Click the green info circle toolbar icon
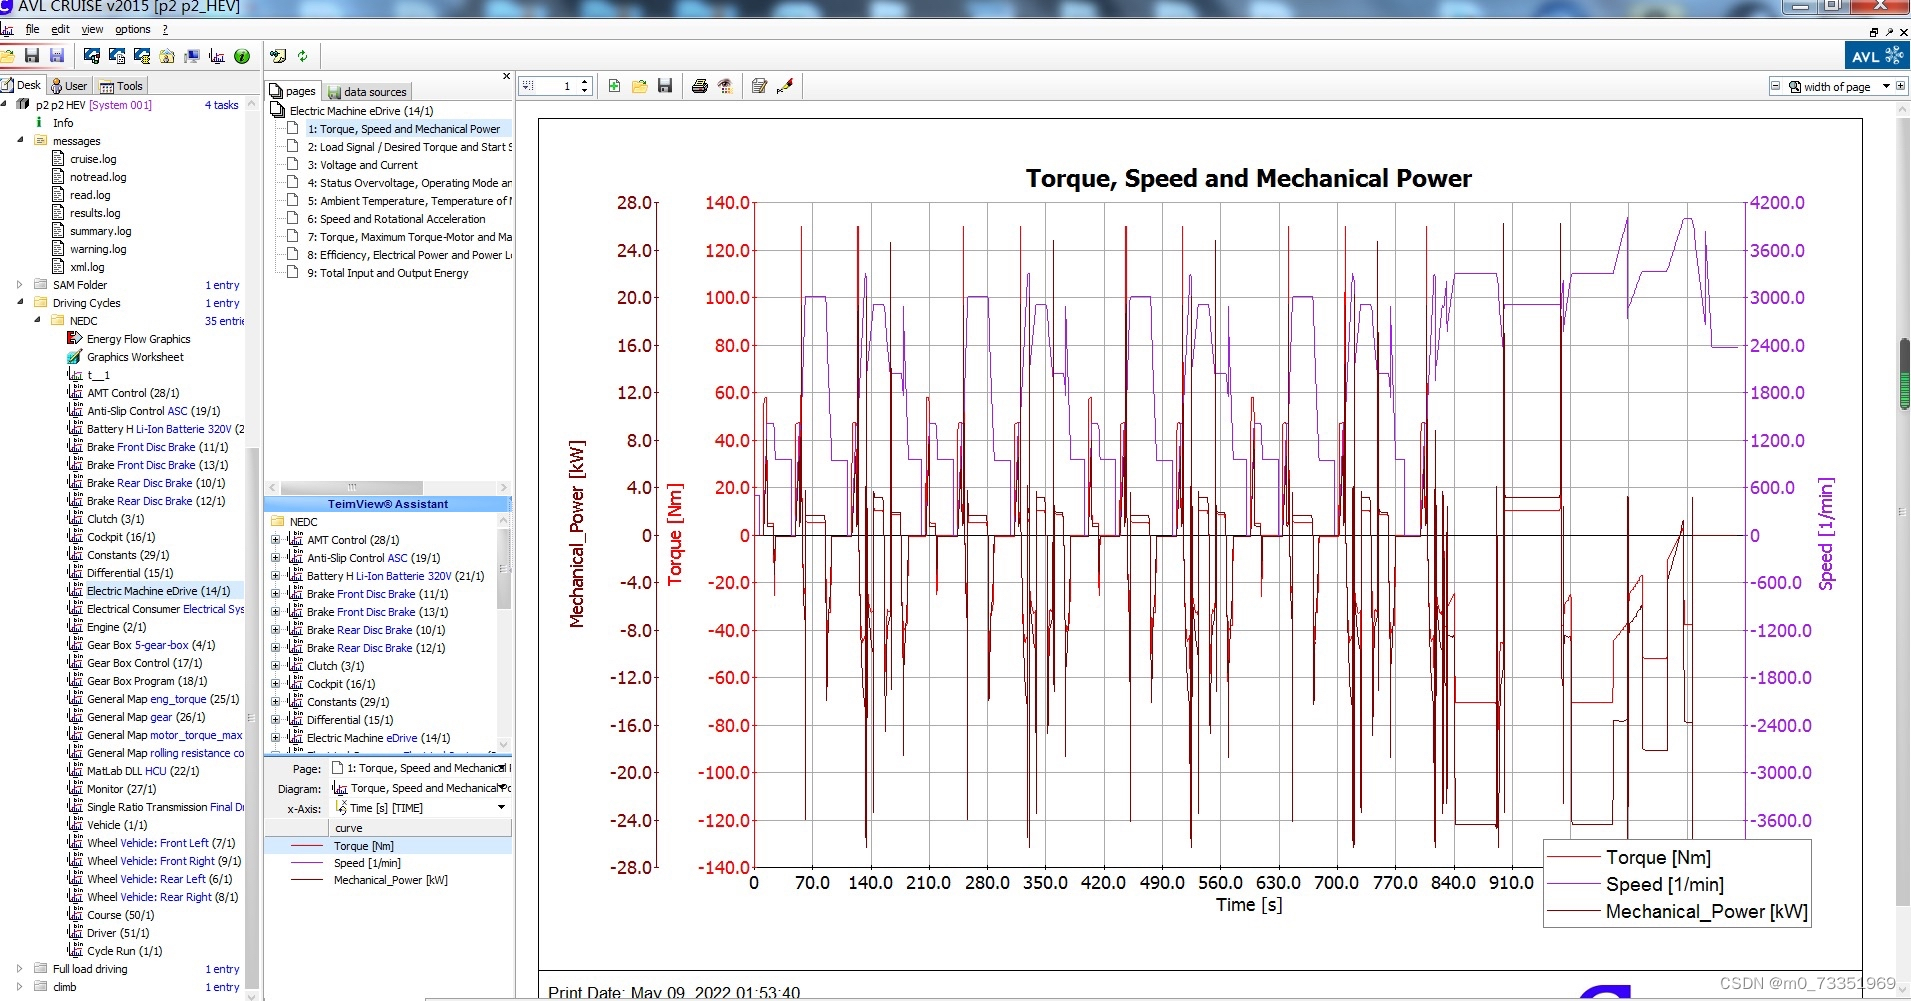Image resolution: width=1911 pixels, height=1001 pixels. click(x=242, y=56)
